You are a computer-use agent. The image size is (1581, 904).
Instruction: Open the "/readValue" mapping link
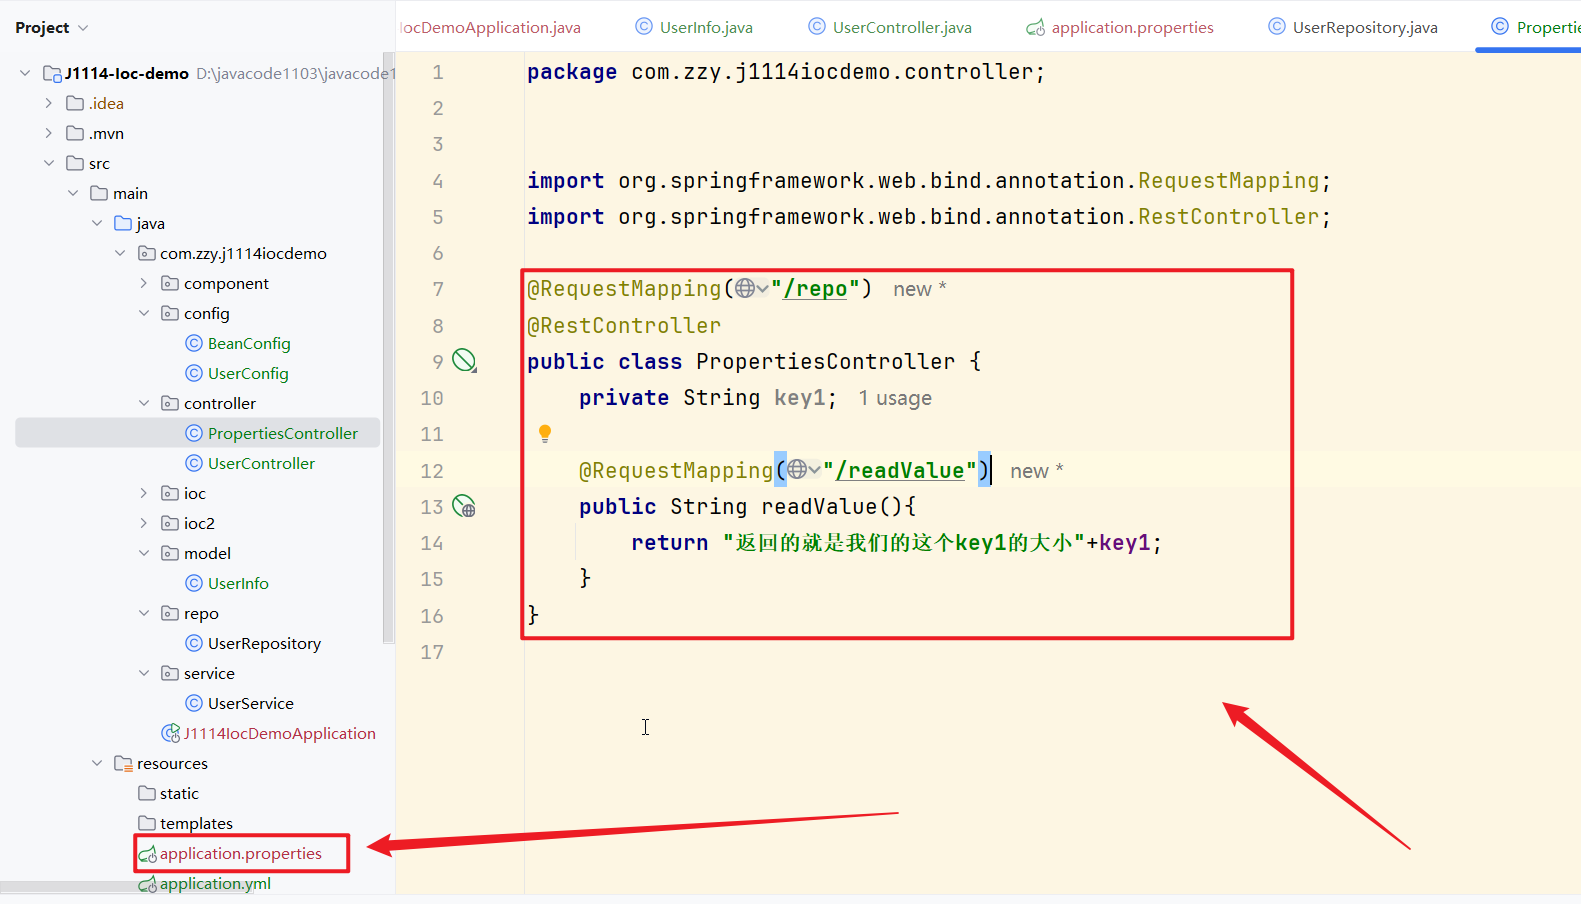coord(899,470)
